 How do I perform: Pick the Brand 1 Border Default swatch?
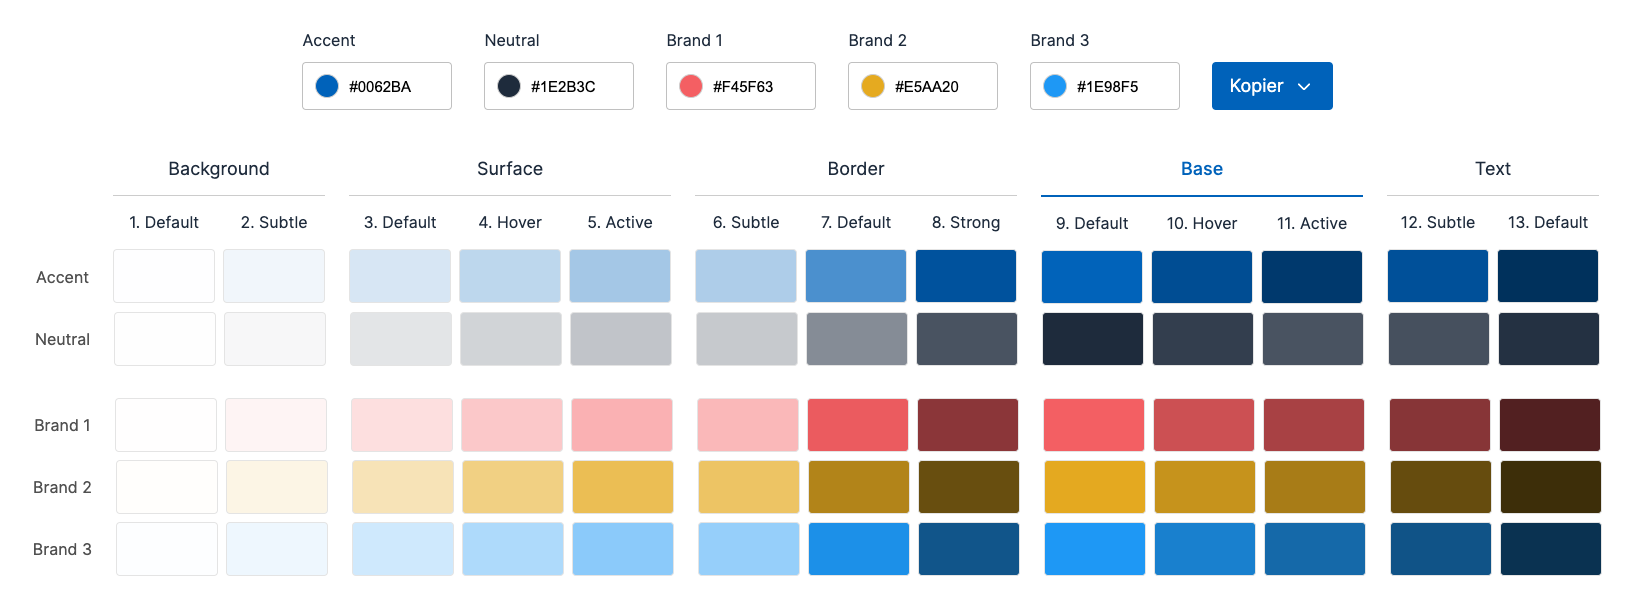[x=858, y=425]
